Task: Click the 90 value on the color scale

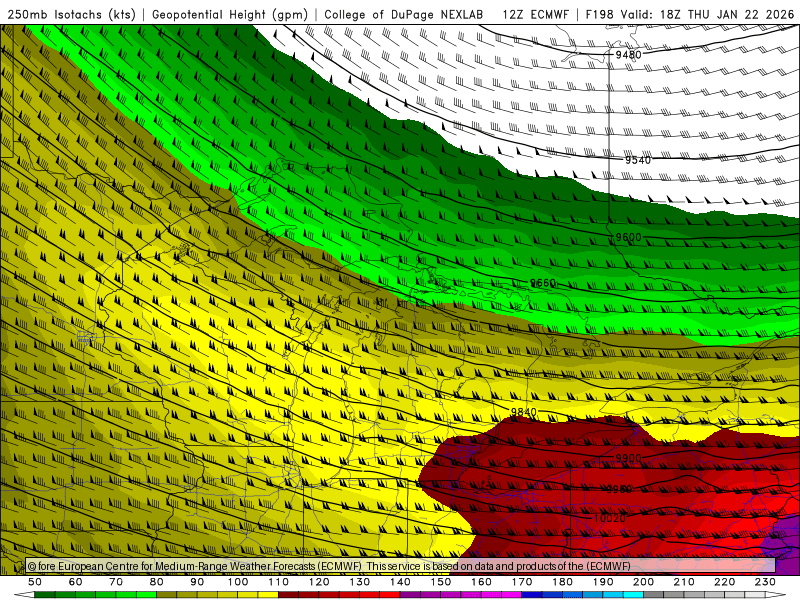Action: (197, 582)
